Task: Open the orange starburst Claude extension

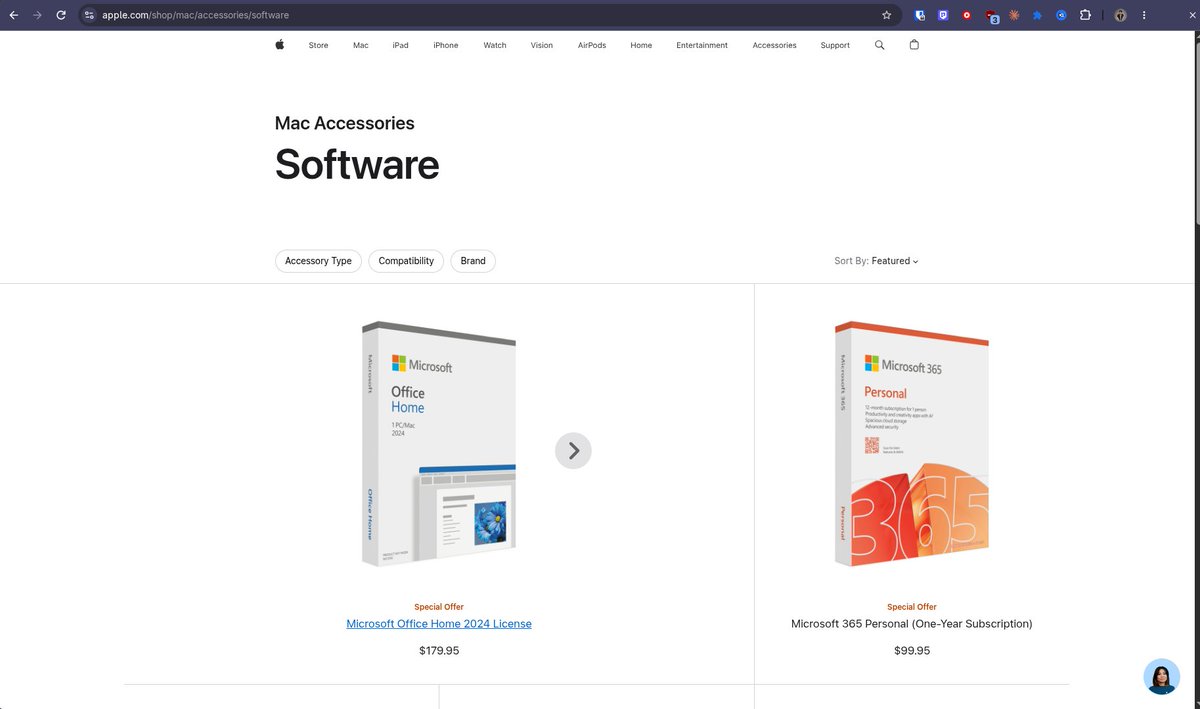Action: [1014, 15]
